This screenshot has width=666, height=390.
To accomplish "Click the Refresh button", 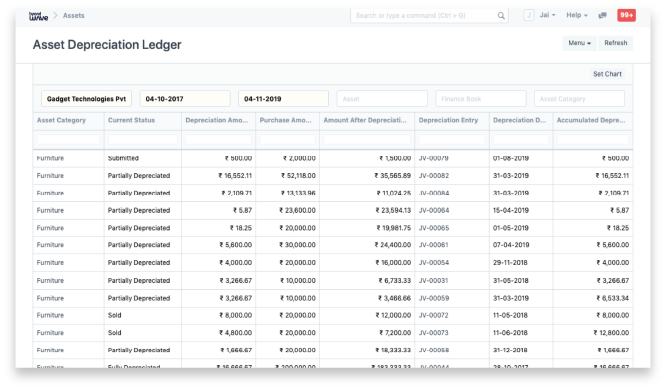I will (615, 43).
